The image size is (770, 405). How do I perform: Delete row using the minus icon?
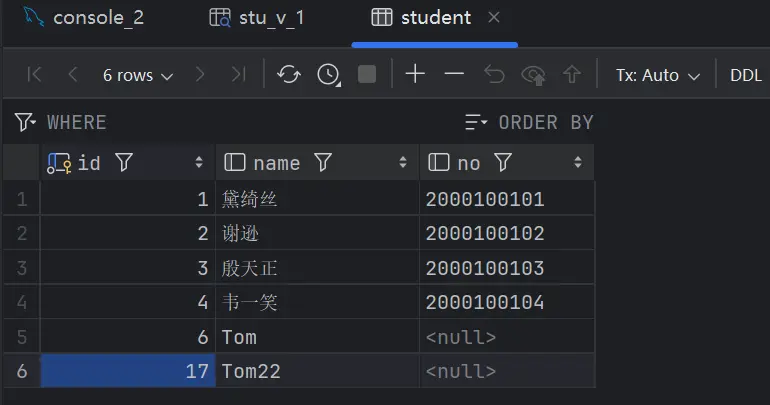pyautogui.click(x=454, y=75)
